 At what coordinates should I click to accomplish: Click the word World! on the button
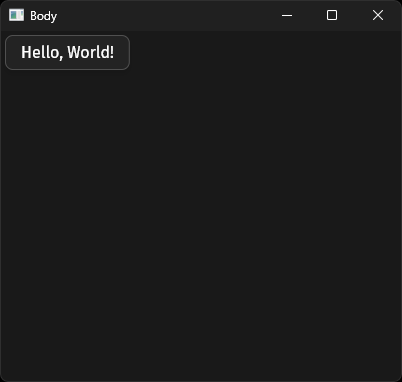coord(91,52)
